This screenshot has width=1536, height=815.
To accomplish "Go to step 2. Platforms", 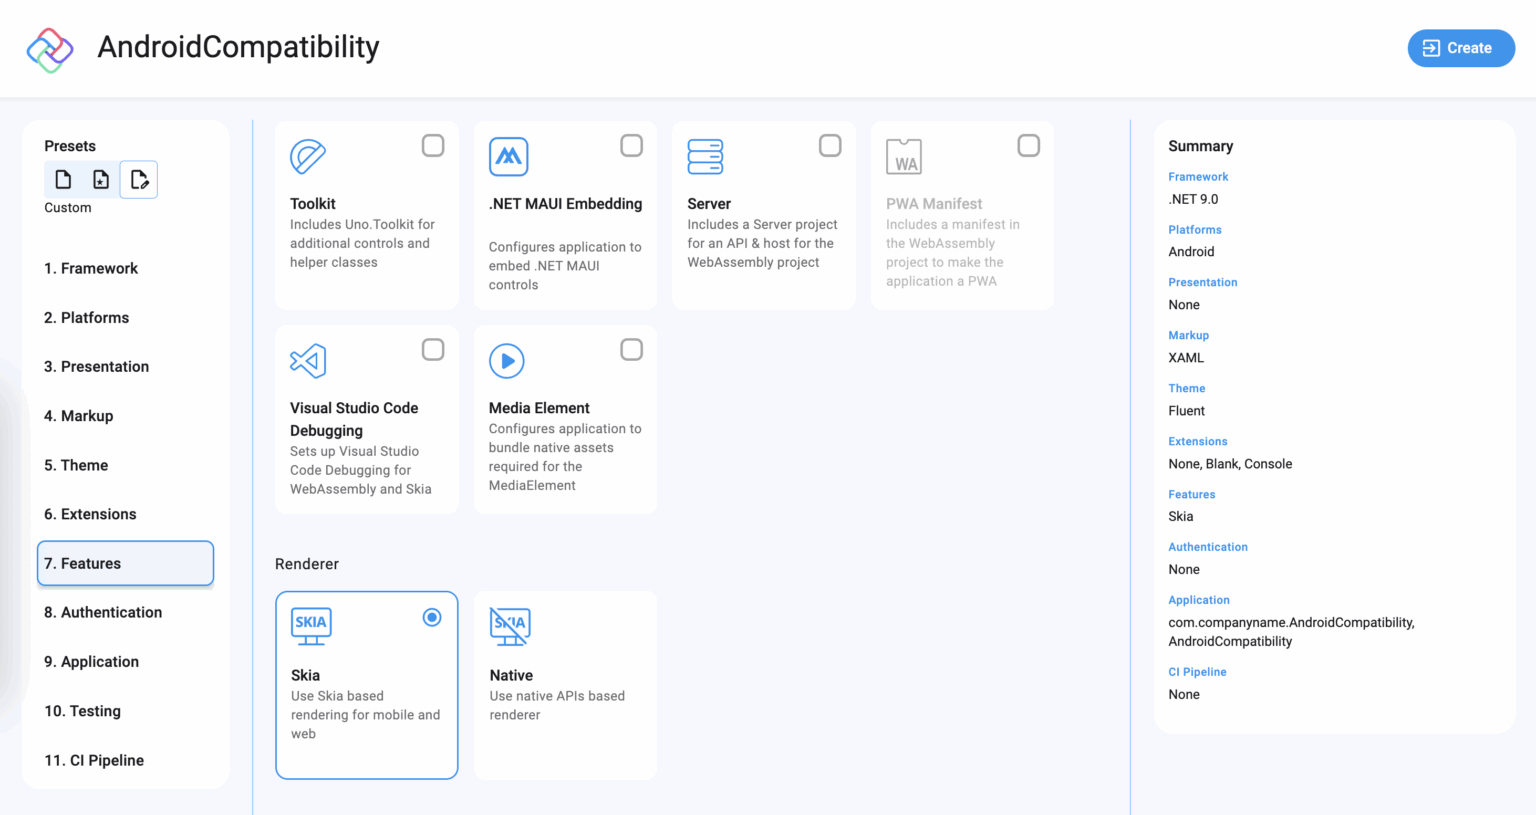I will coord(125,318).
